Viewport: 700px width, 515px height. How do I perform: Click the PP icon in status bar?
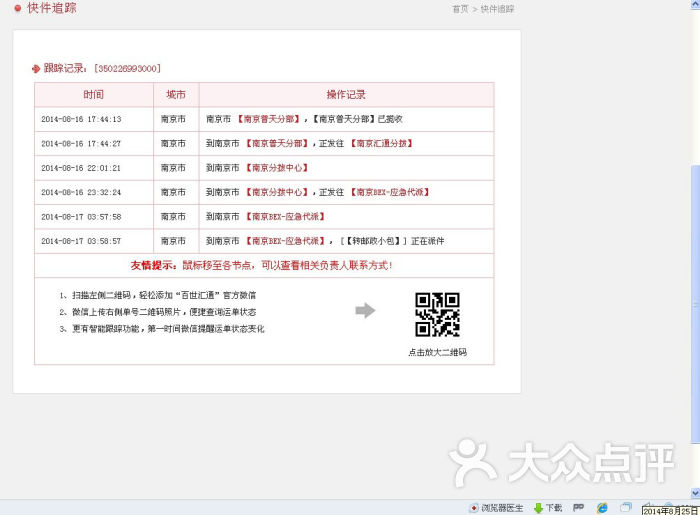(x=579, y=507)
